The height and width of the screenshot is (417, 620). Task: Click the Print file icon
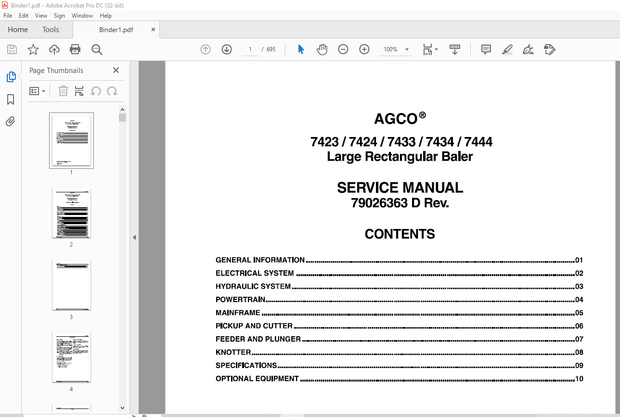75,49
